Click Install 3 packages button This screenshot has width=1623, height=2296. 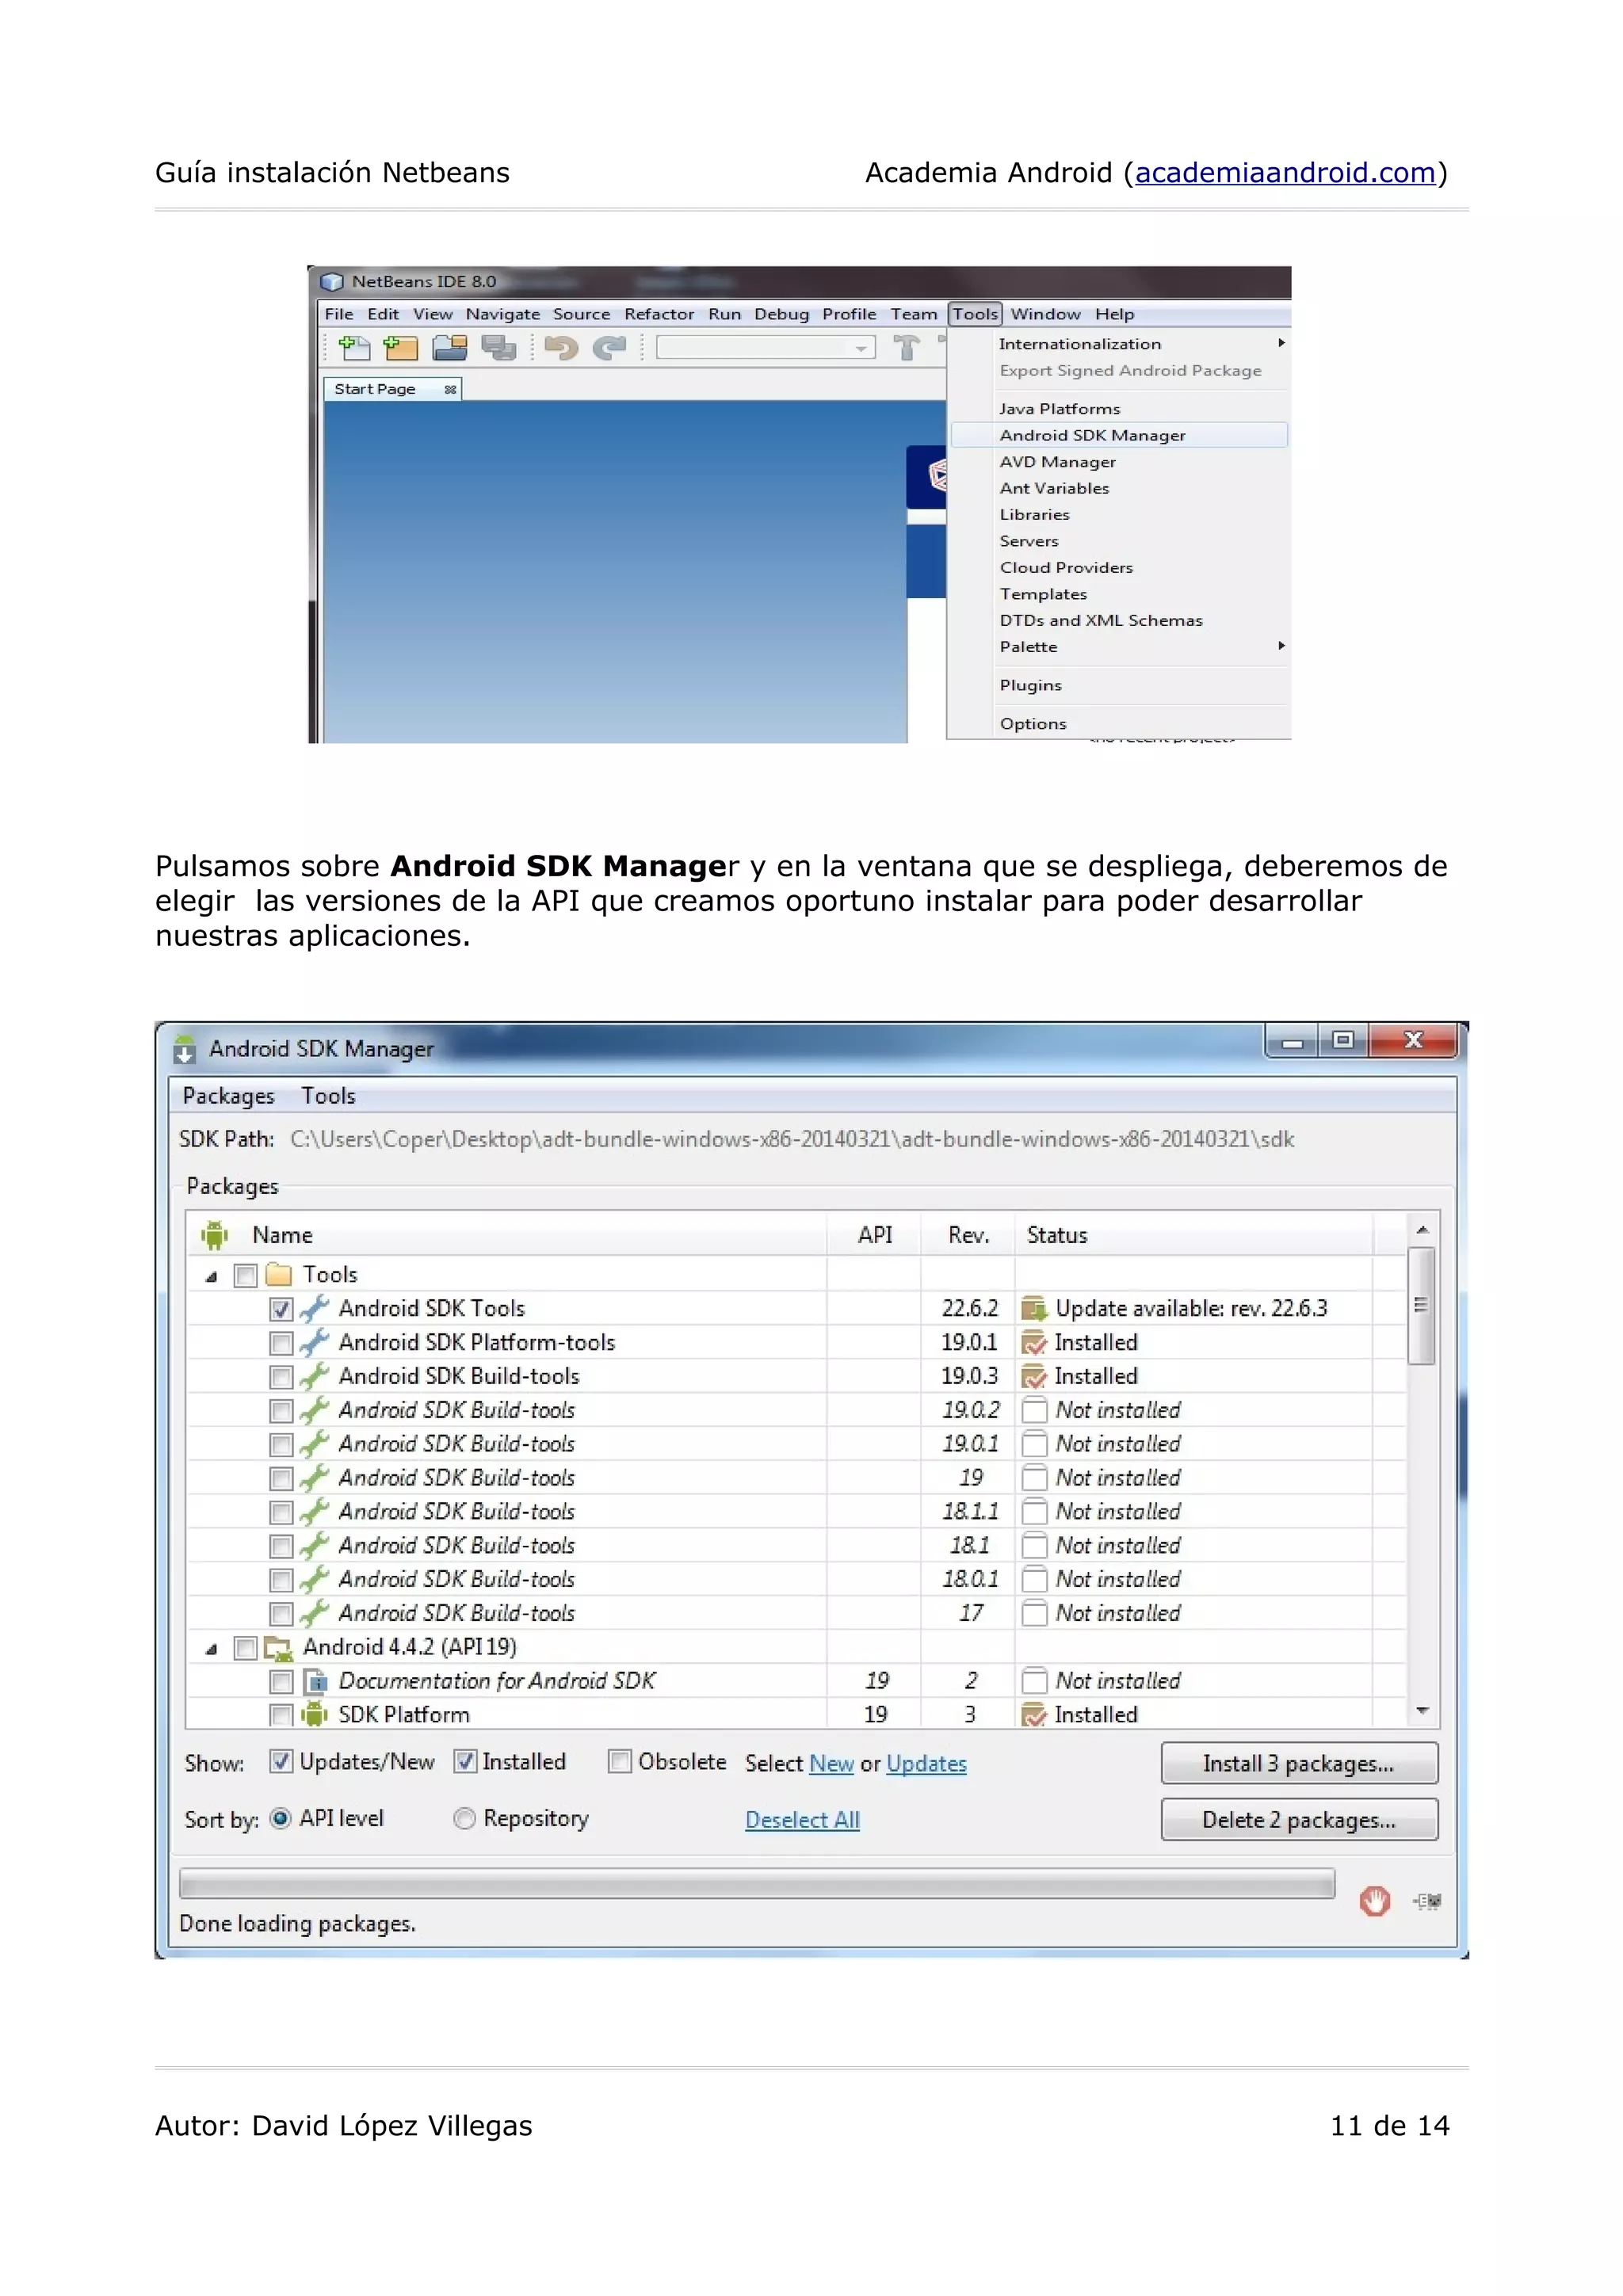point(1299,1763)
